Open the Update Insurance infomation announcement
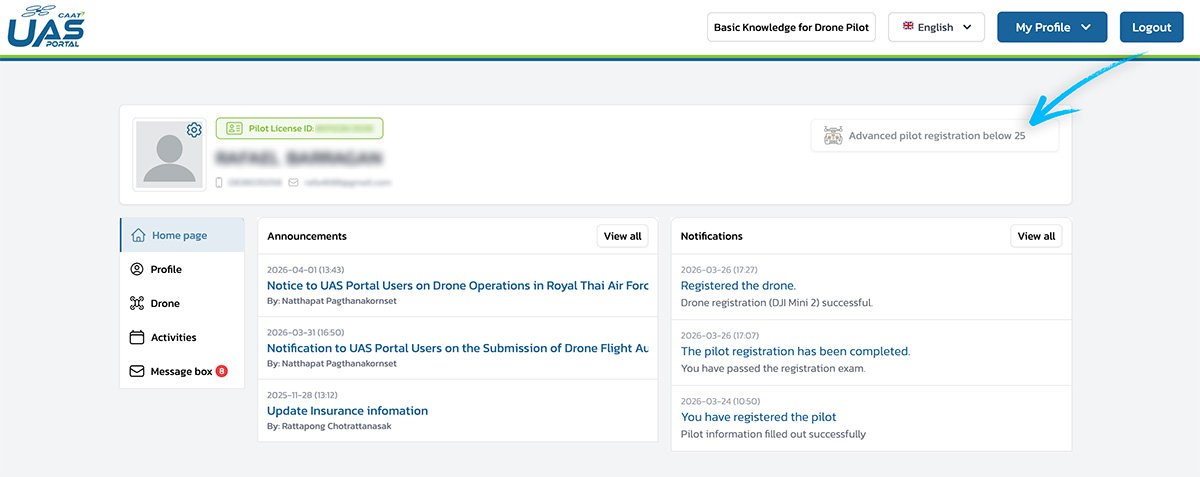 tap(347, 411)
